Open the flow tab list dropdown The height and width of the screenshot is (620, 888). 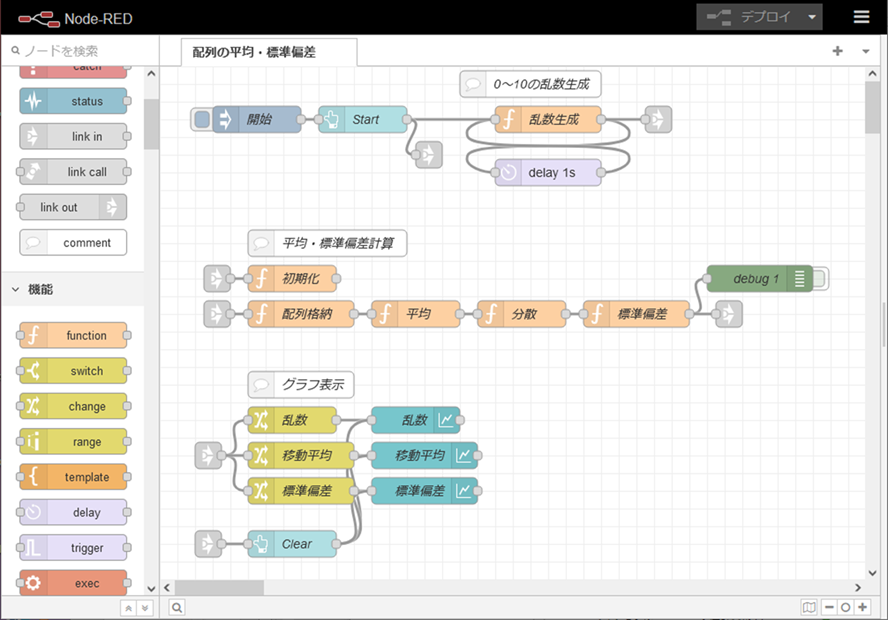pyautogui.click(x=865, y=51)
